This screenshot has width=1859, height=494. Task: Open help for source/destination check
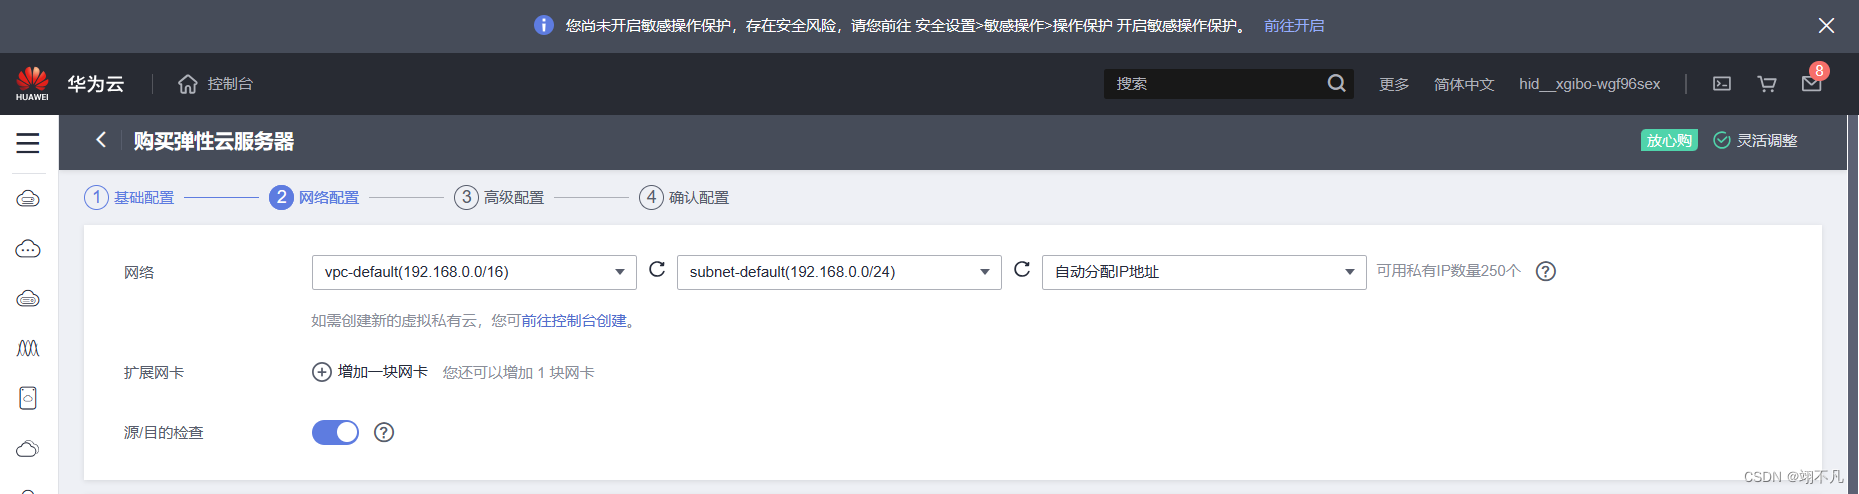(384, 432)
